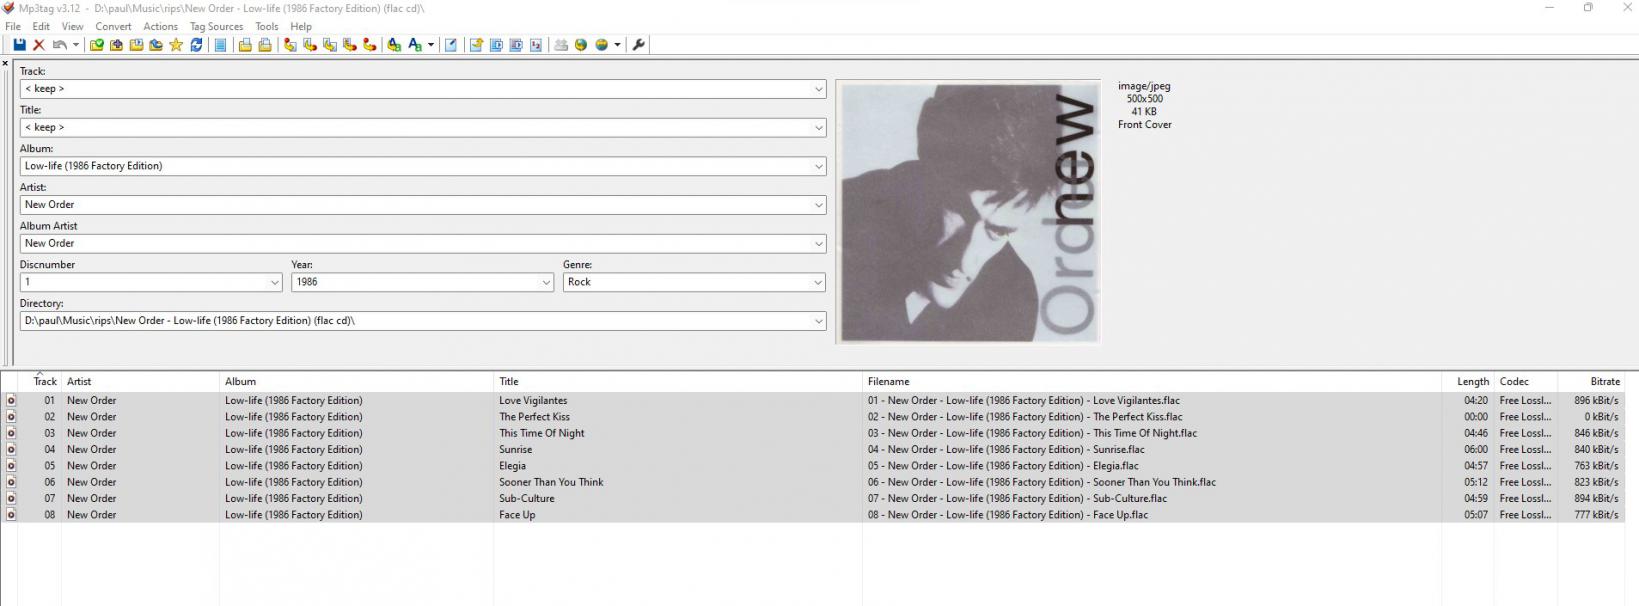1639x606 pixels.
Task: Click the star Favorites icon in toolbar
Action: pyautogui.click(x=176, y=45)
